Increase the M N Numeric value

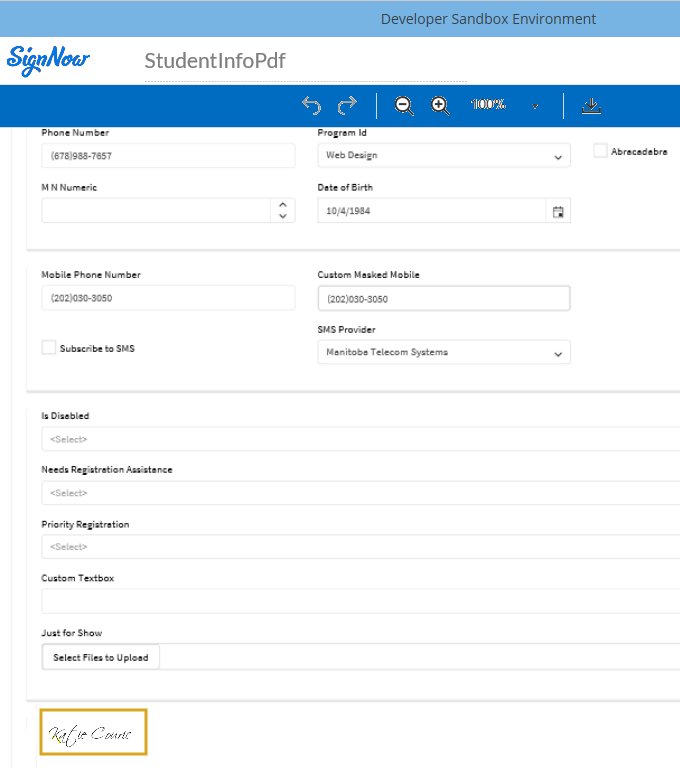click(283, 205)
